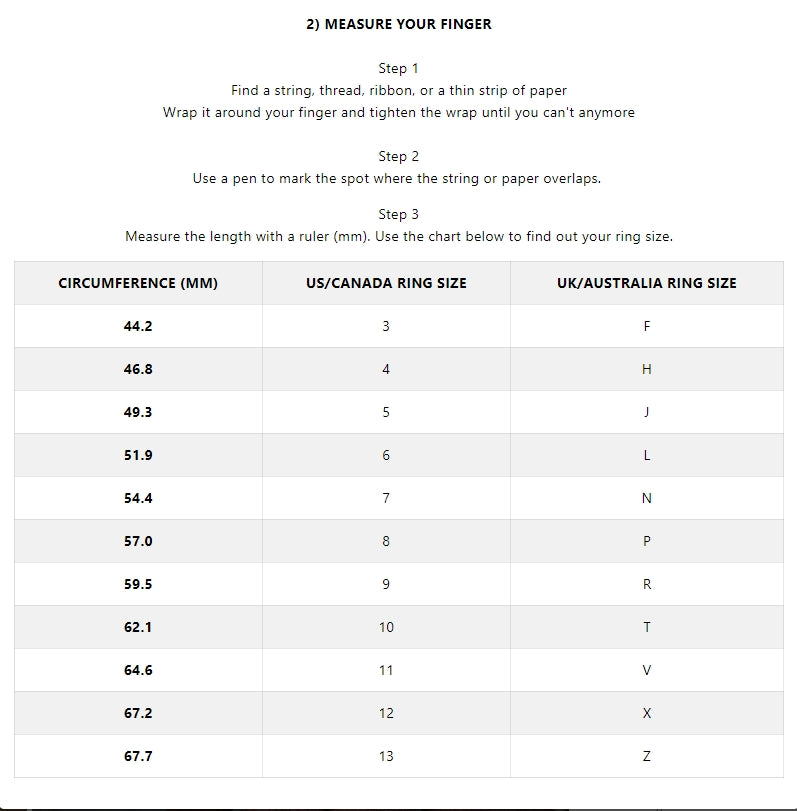Click the Circumference (MM) column header
Viewport: 797px width, 811px height.
(138, 283)
